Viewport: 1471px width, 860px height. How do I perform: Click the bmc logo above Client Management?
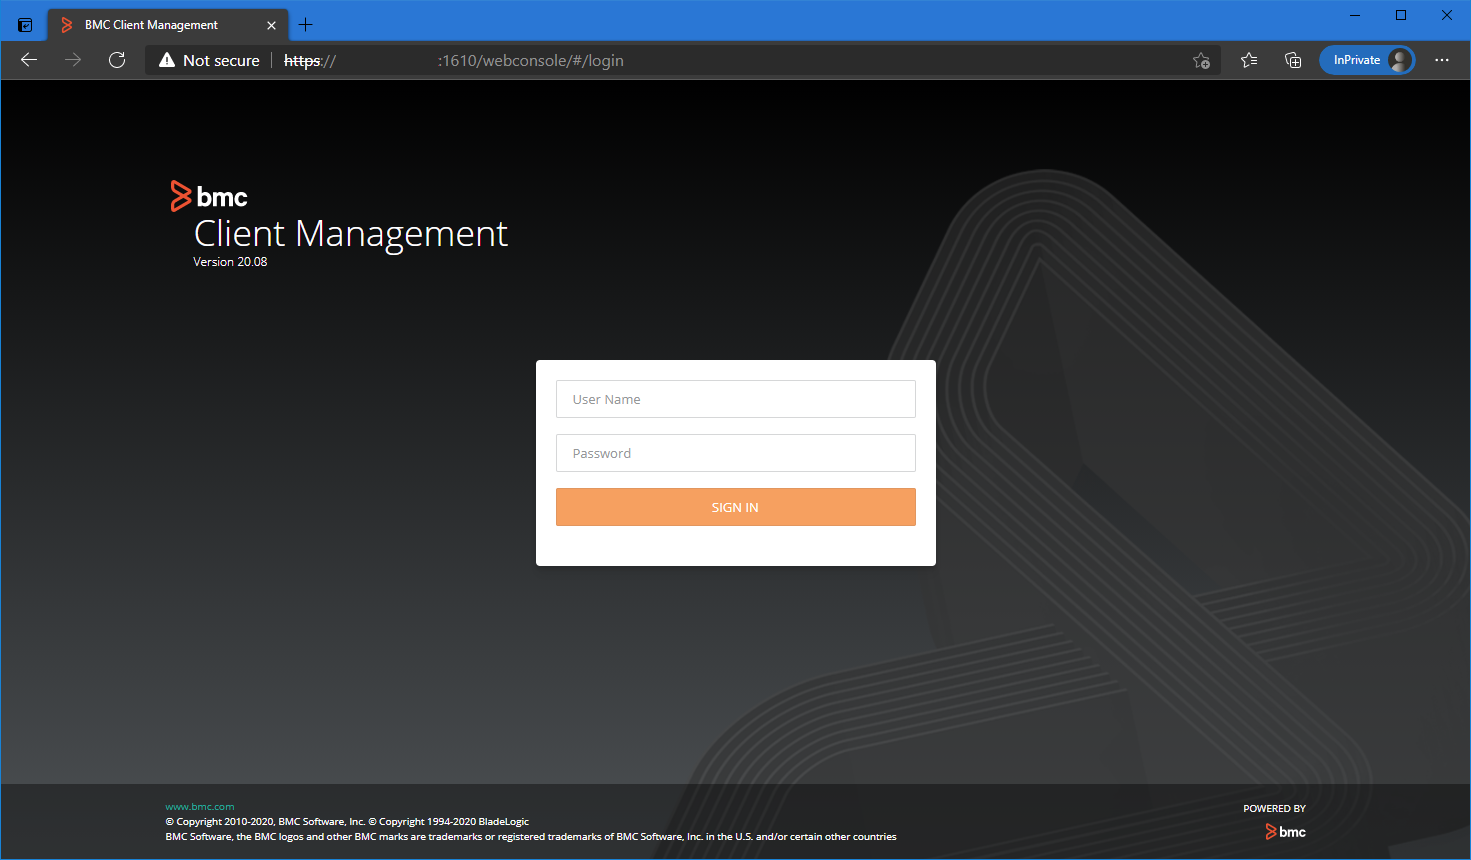(x=209, y=196)
